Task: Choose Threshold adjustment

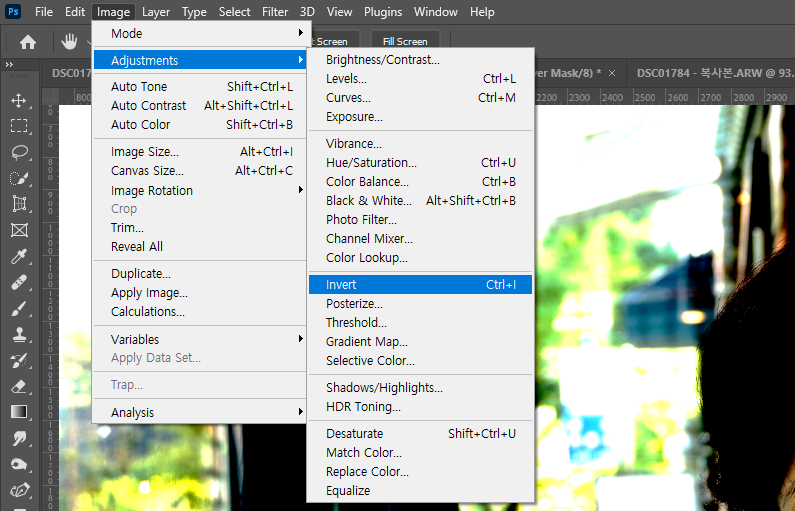Action: pyautogui.click(x=420, y=322)
